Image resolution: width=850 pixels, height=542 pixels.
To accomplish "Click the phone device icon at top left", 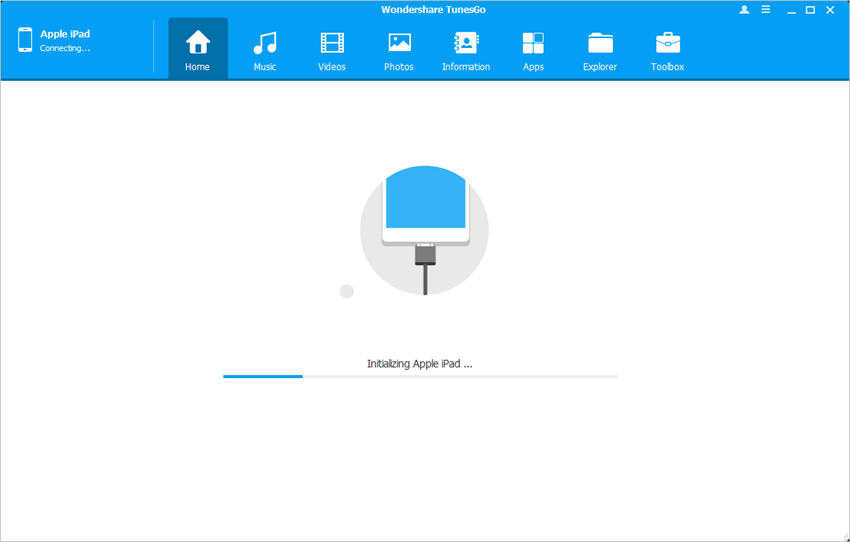I will 25,40.
